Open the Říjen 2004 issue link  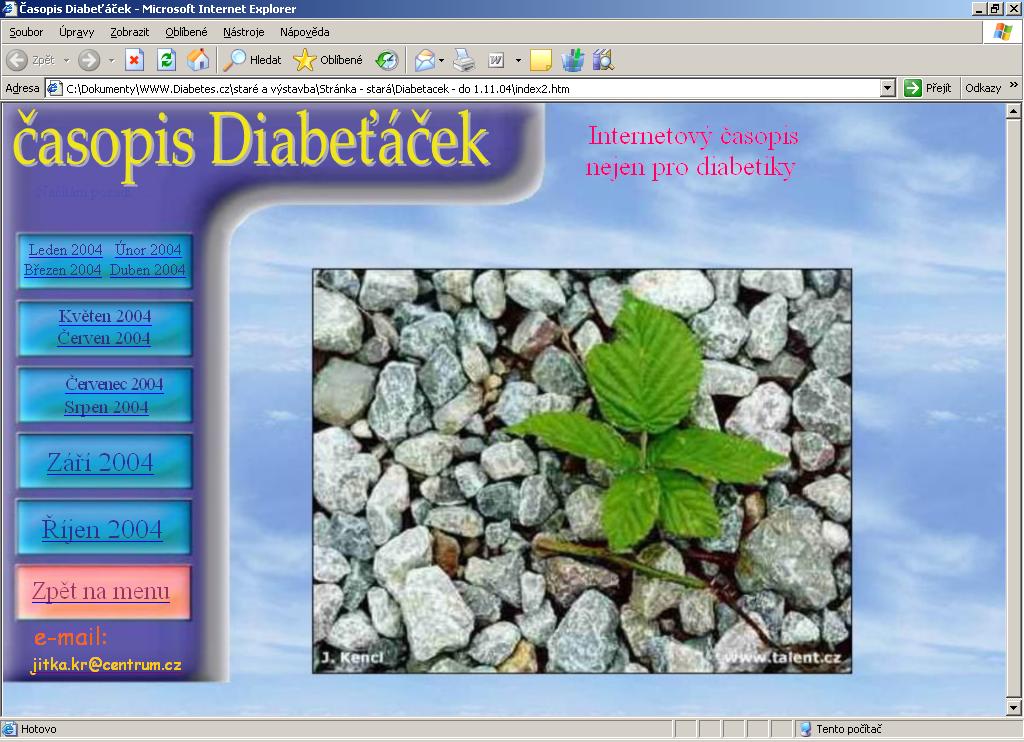tap(102, 528)
